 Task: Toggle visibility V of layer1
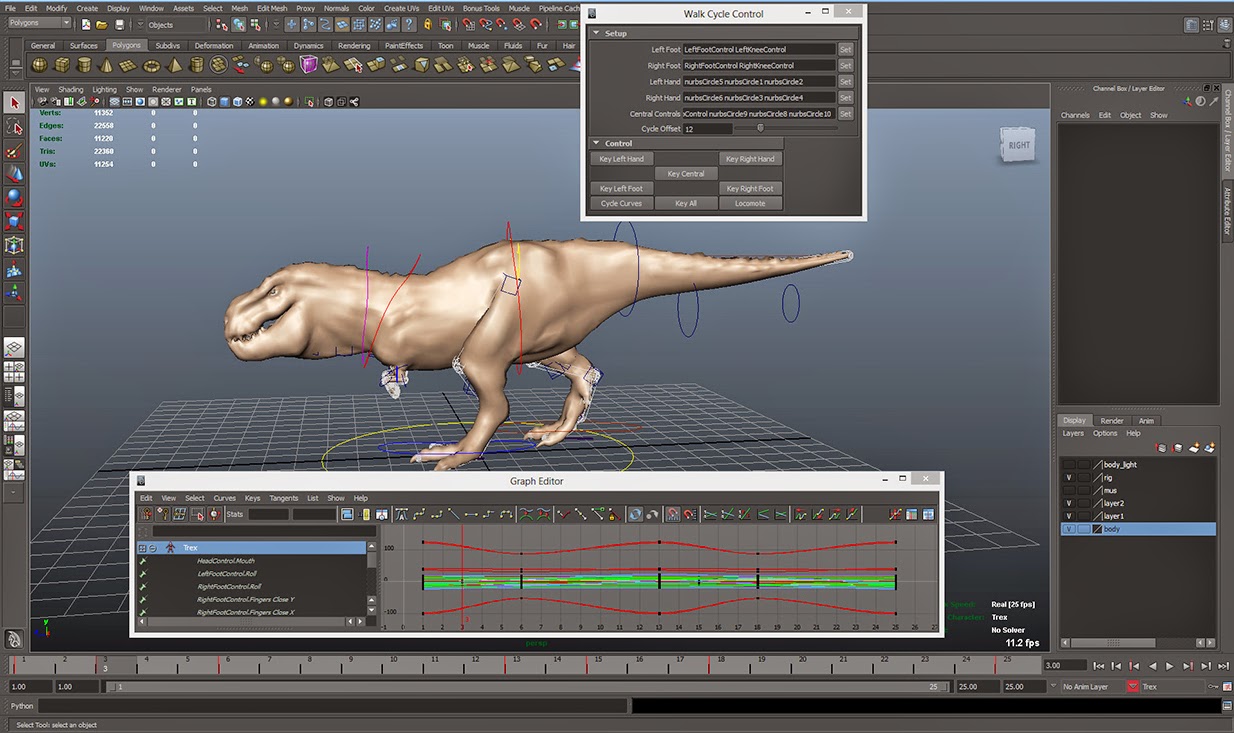pos(1069,516)
